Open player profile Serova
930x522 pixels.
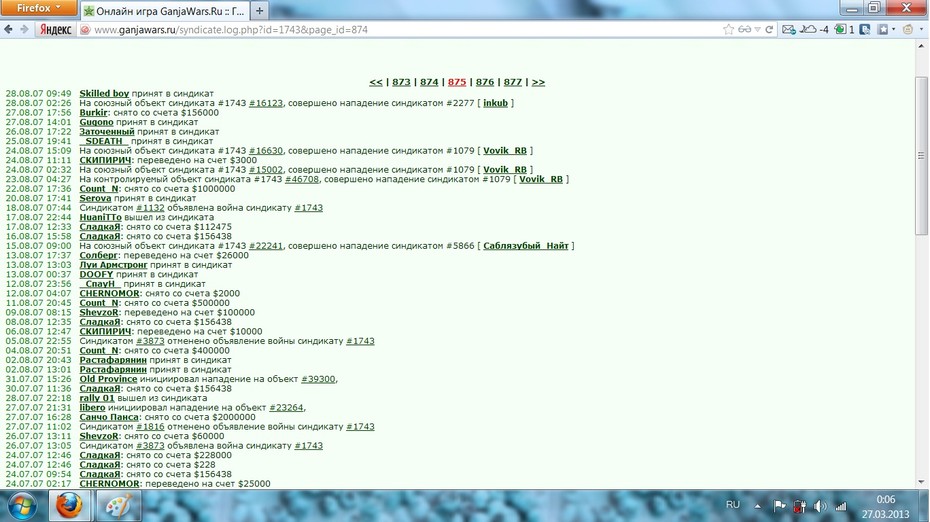tap(95, 198)
